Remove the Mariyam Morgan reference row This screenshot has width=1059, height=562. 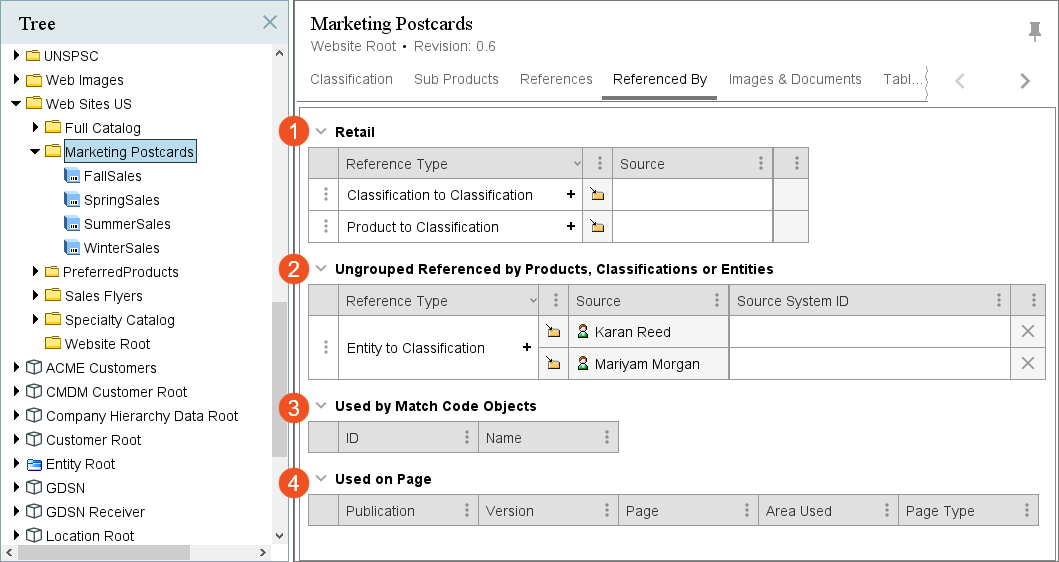click(x=1027, y=364)
